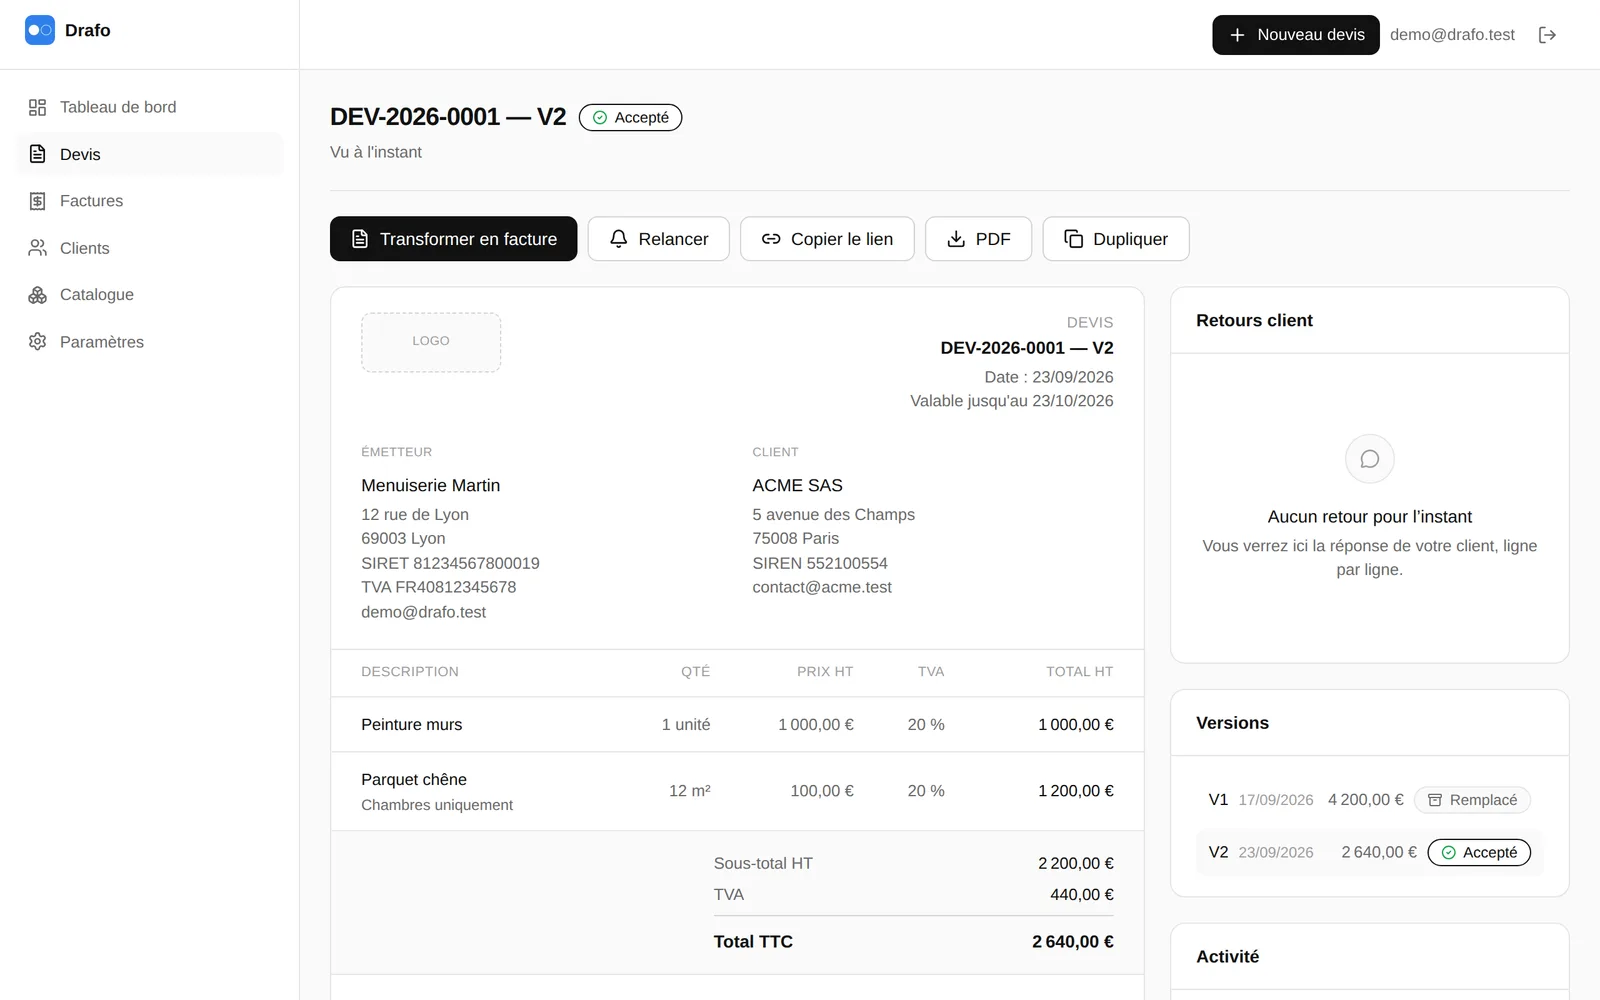This screenshot has width=1600, height=1000.
Task: Click the client name 'ACME SAS'
Action: (798, 486)
